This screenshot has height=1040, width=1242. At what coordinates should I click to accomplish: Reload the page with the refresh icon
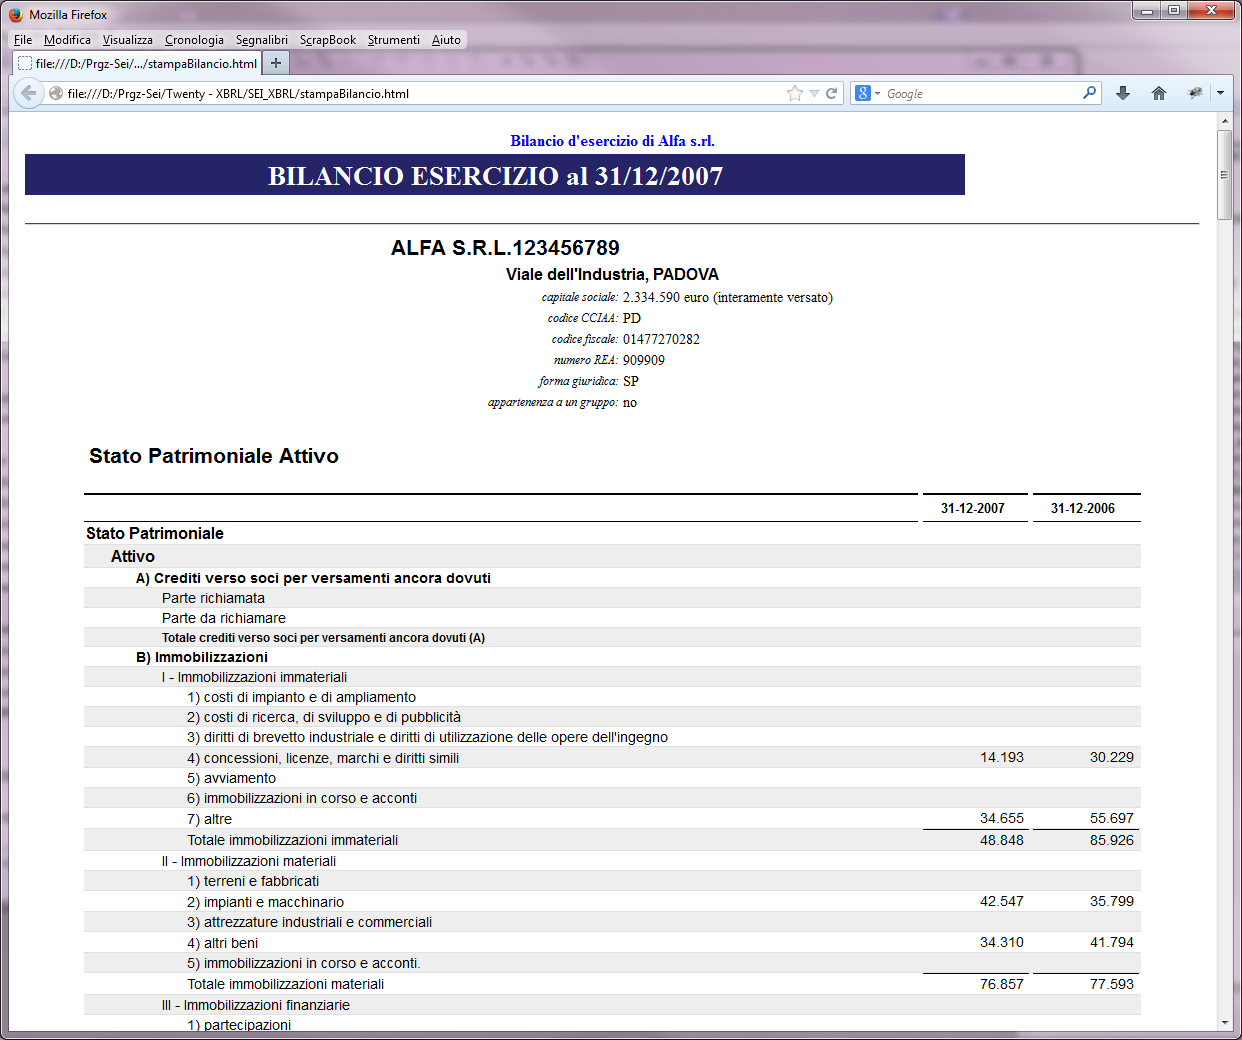pyautogui.click(x=831, y=93)
